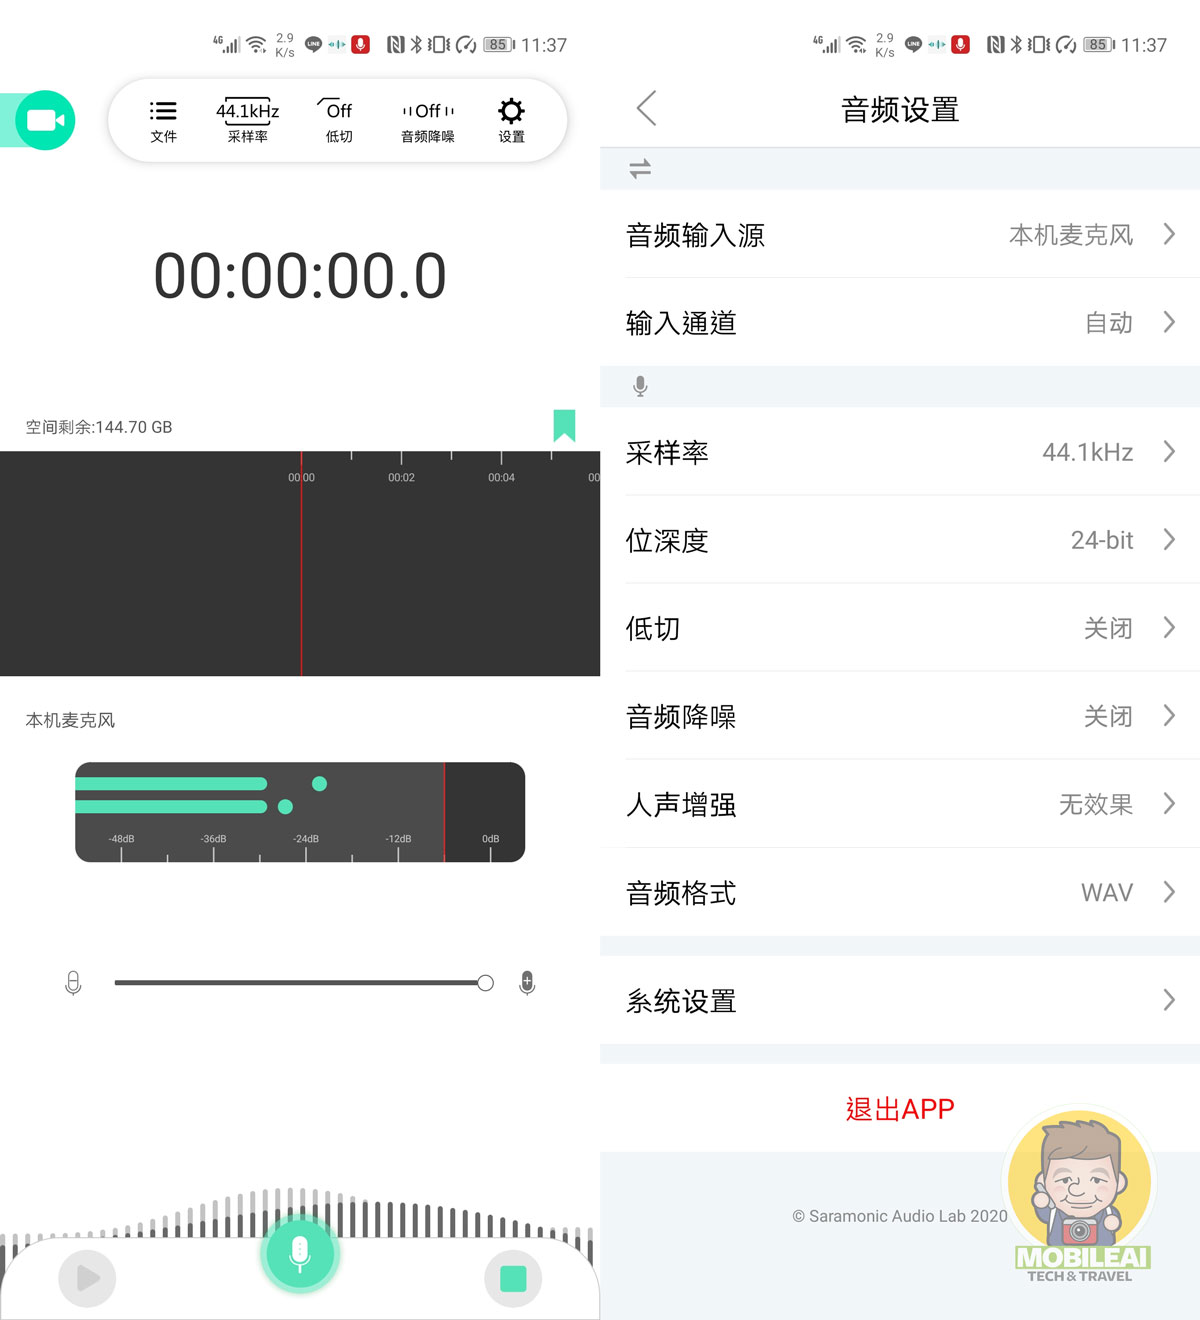Click the input level meter

click(x=300, y=812)
